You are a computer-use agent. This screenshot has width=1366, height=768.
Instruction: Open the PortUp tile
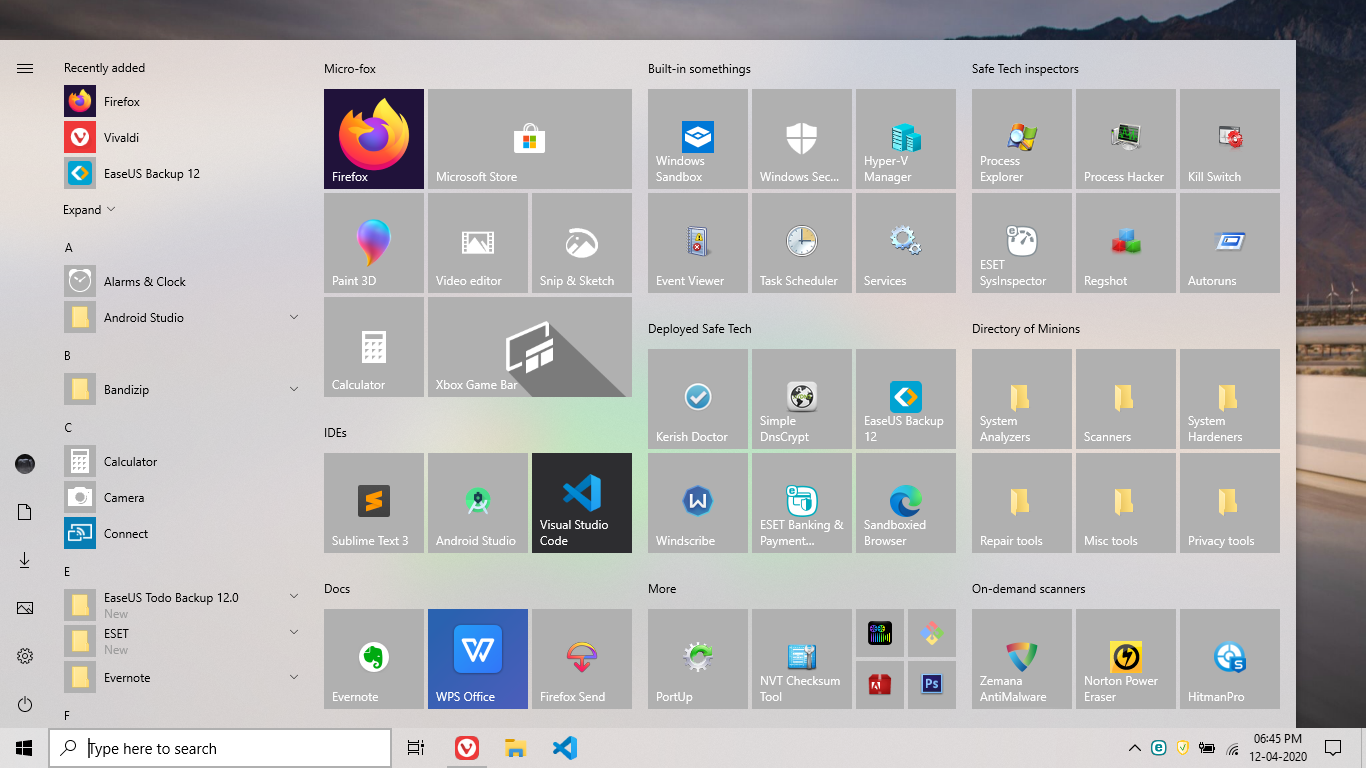click(698, 659)
